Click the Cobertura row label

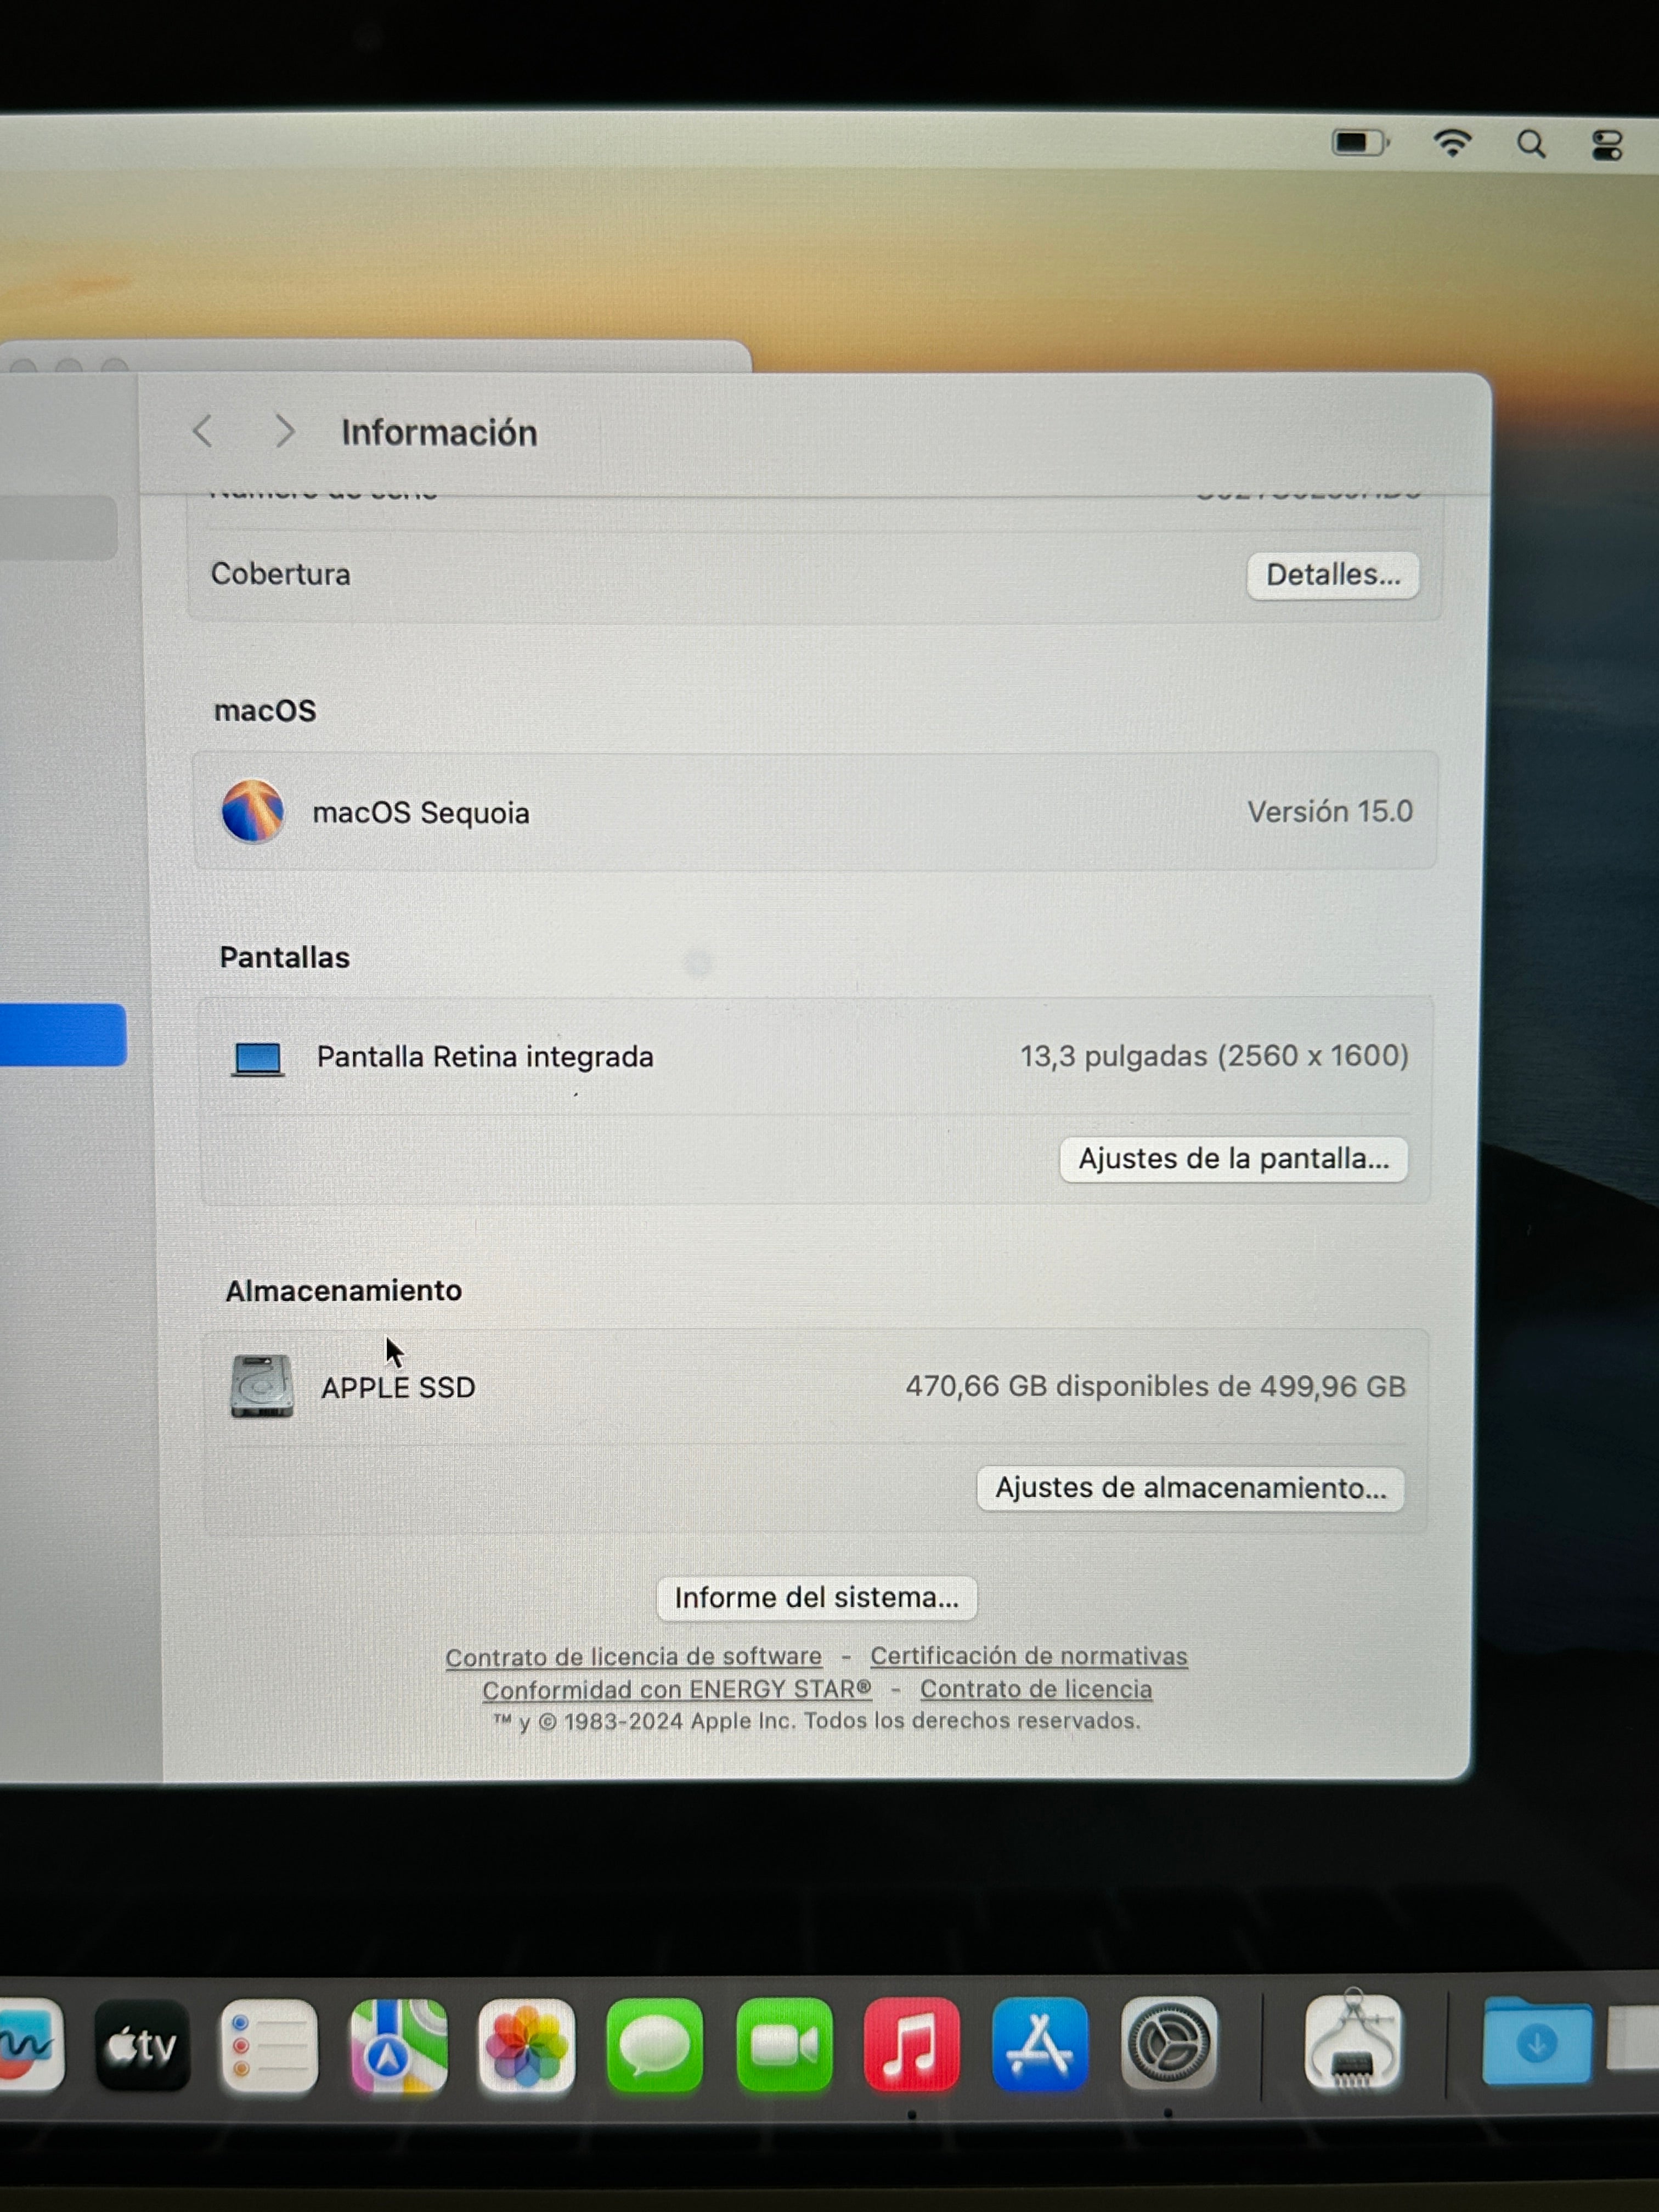pos(281,574)
